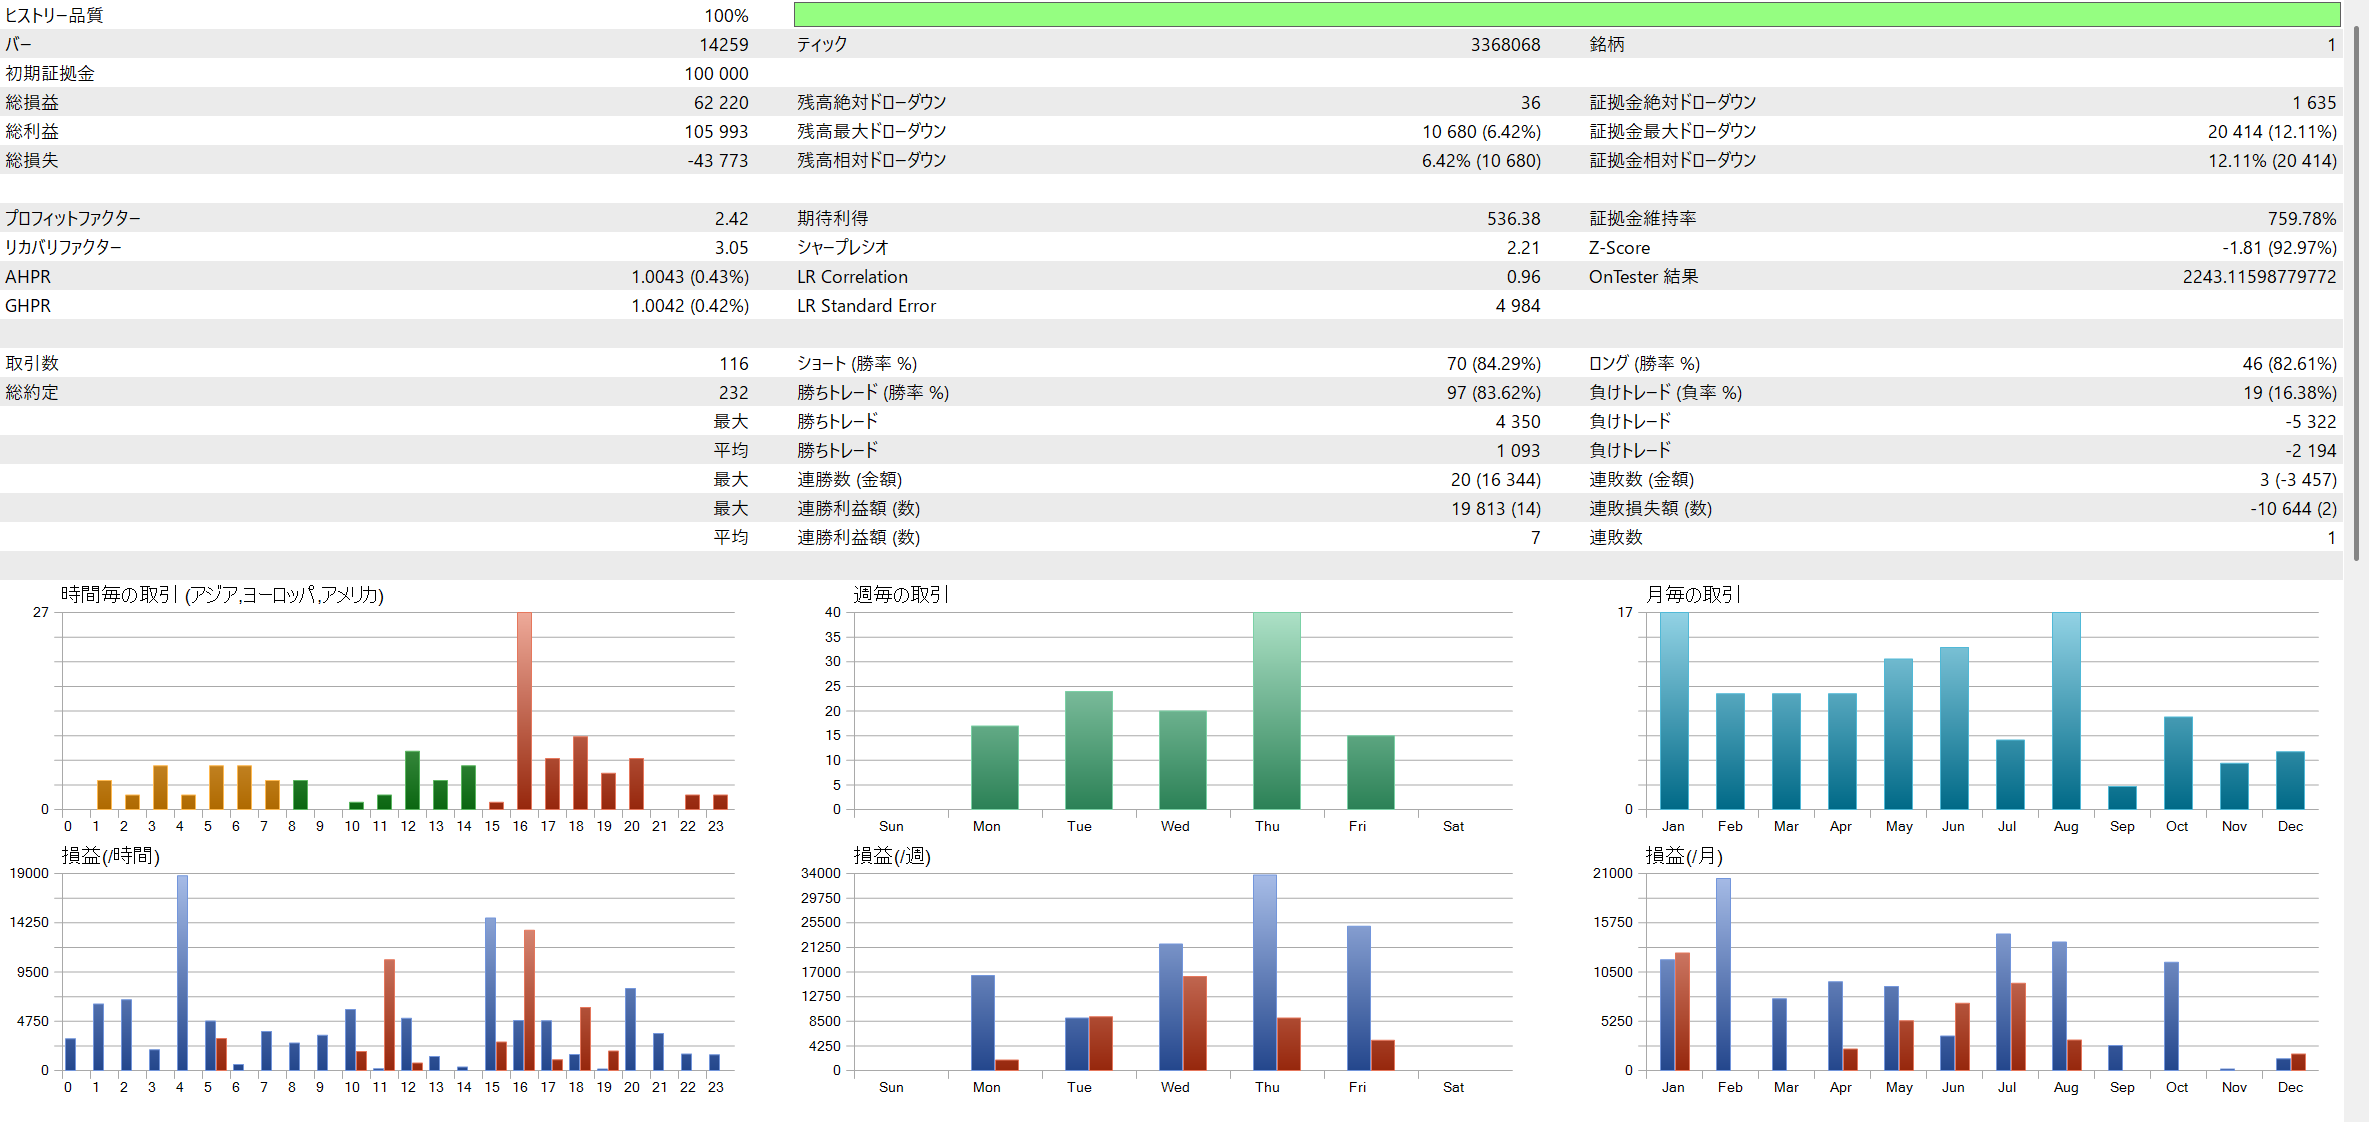Click the hour 4 profit bar
The height and width of the screenshot is (1122, 2369).
(182, 972)
